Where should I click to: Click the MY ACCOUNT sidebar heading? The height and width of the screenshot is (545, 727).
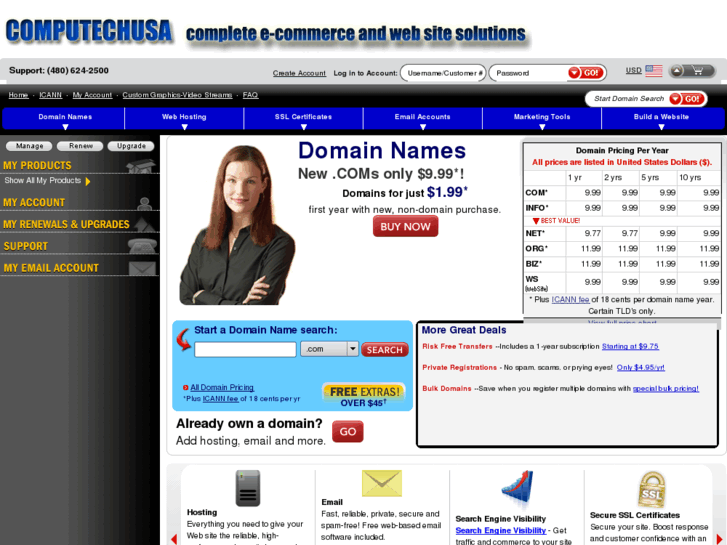click(34, 203)
